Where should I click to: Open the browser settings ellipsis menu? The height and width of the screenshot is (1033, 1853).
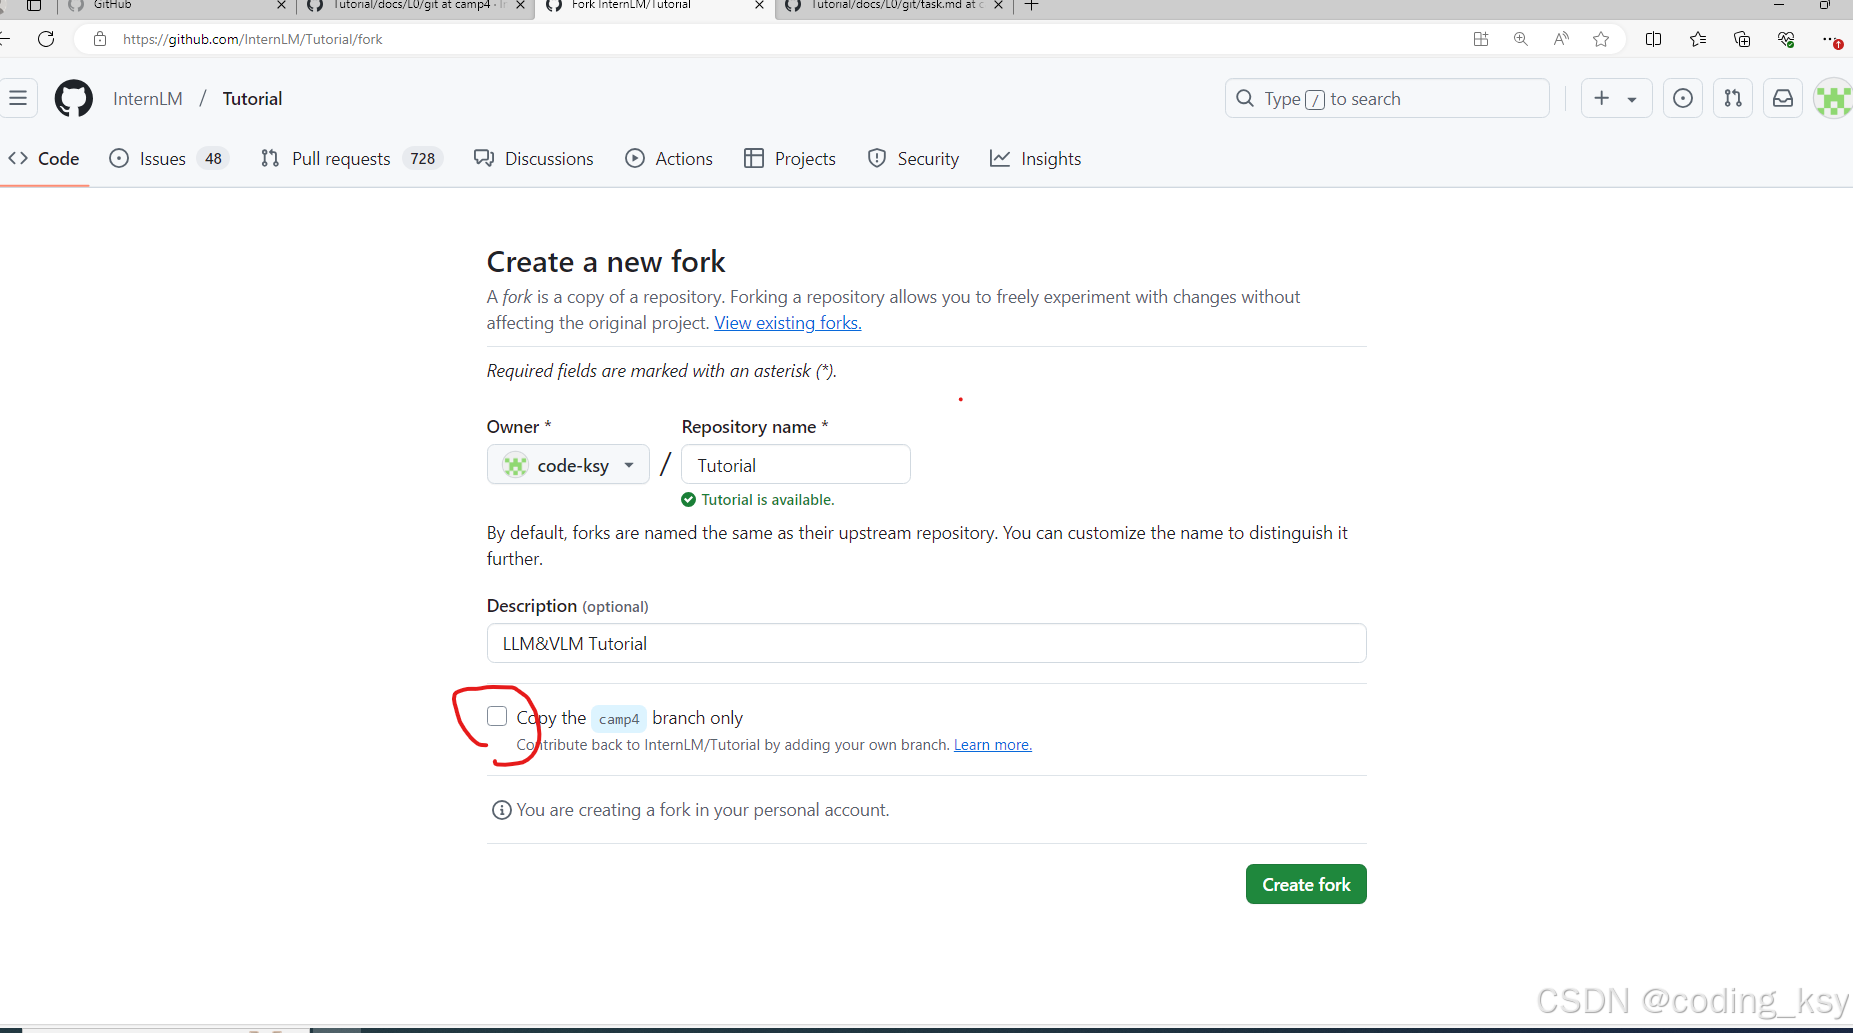(x=1830, y=39)
